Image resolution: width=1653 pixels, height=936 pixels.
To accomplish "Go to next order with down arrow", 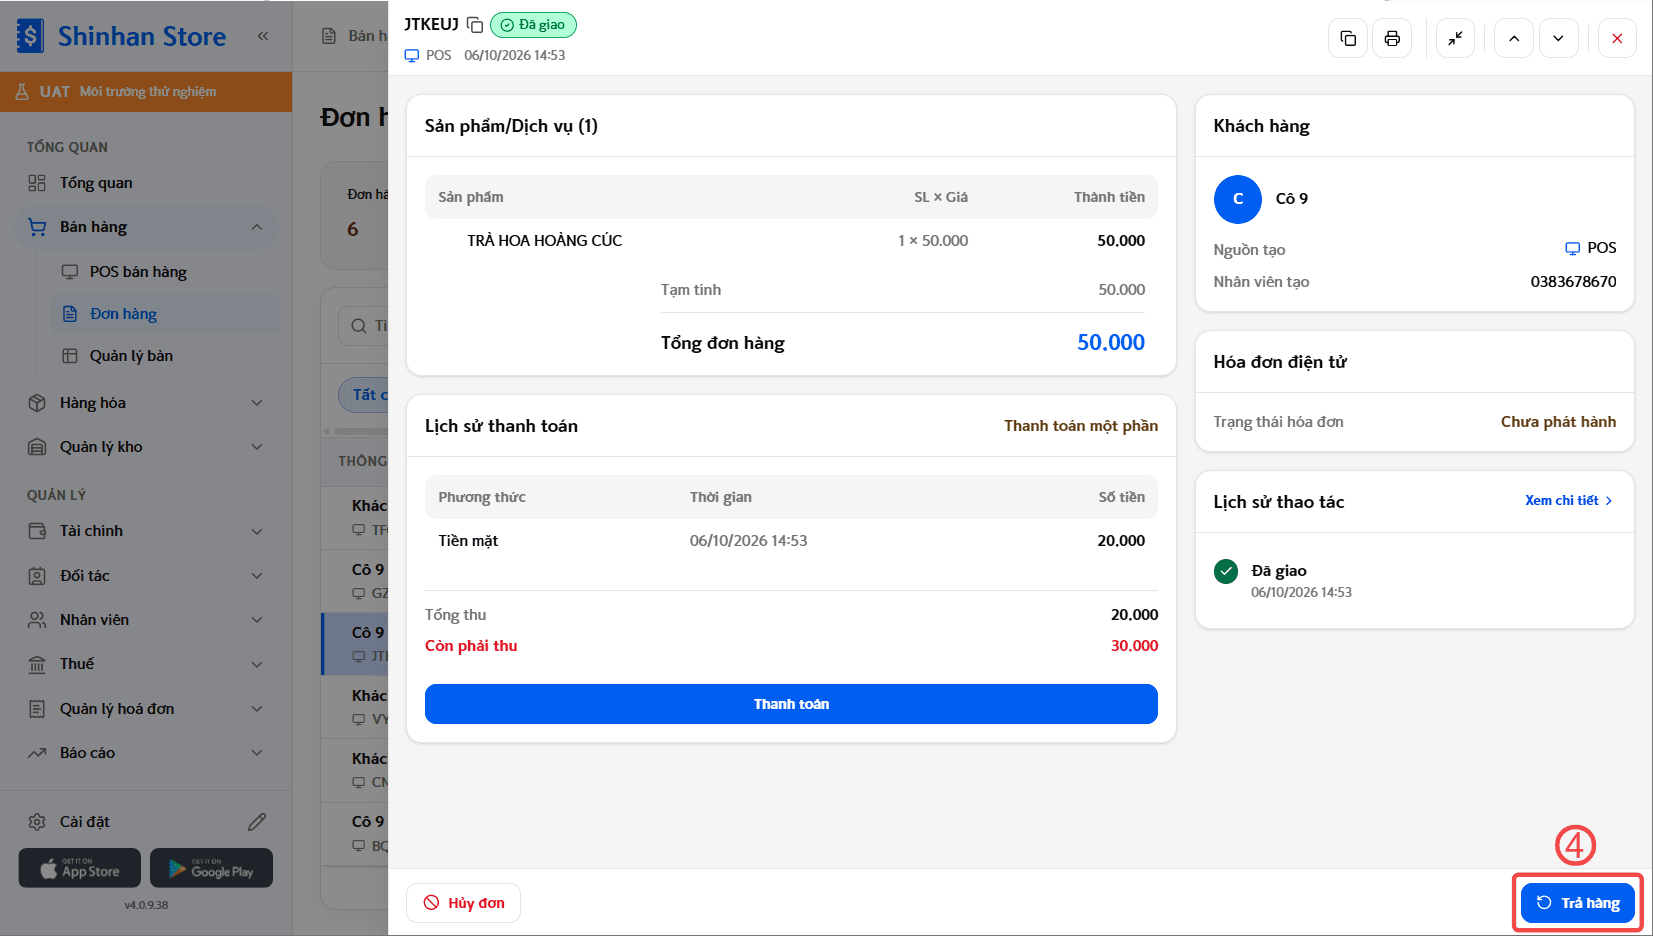I will [1558, 38].
